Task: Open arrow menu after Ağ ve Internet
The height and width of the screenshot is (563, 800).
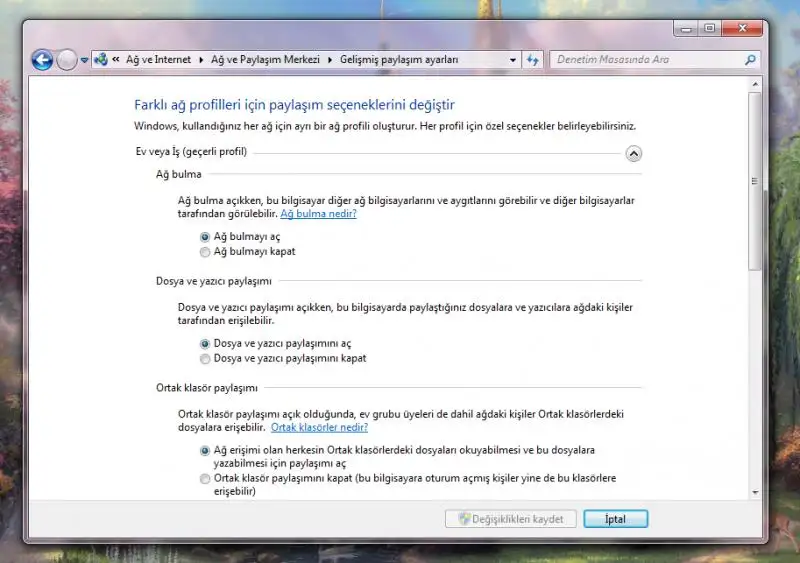Action: point(201,60)
